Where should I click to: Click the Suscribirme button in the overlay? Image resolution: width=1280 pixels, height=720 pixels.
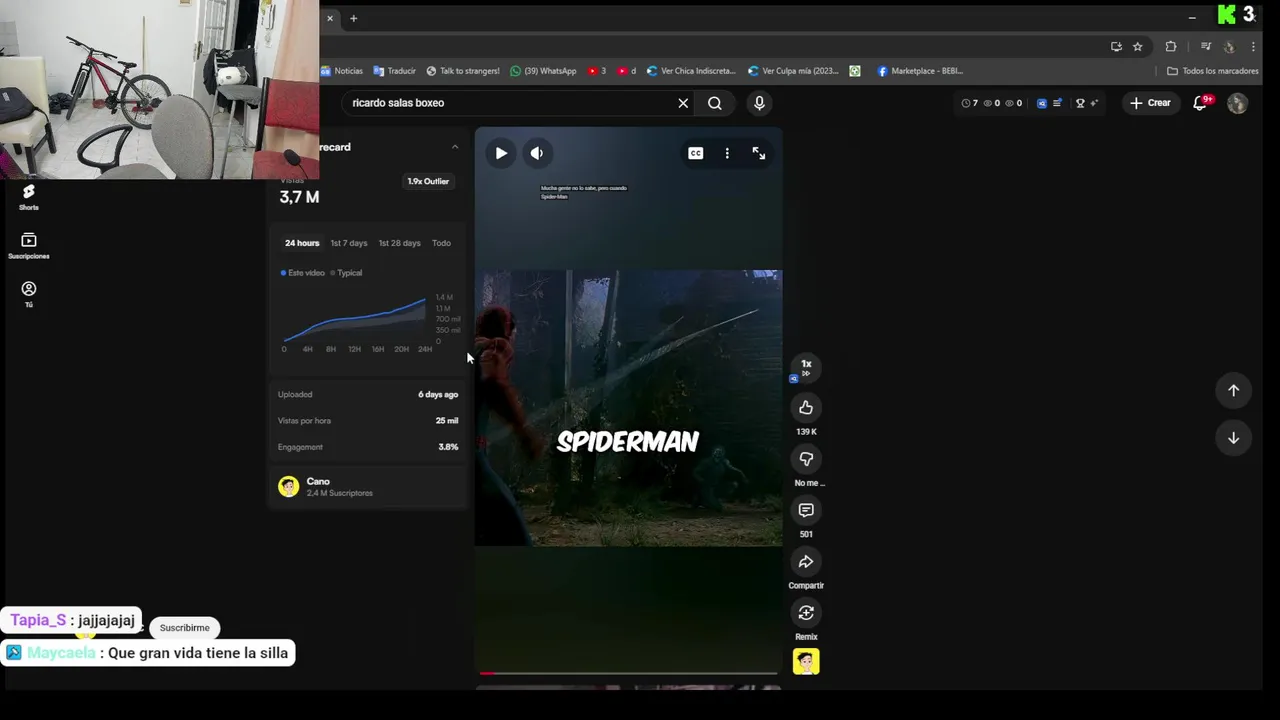[x=185, y=628]
